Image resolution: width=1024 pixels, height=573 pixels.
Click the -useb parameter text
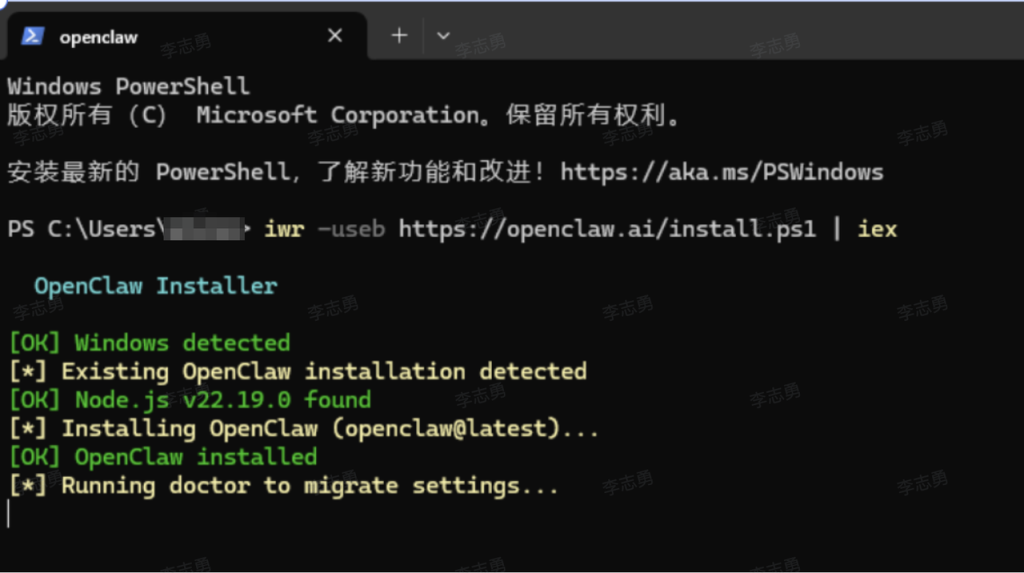click(351, 229)
